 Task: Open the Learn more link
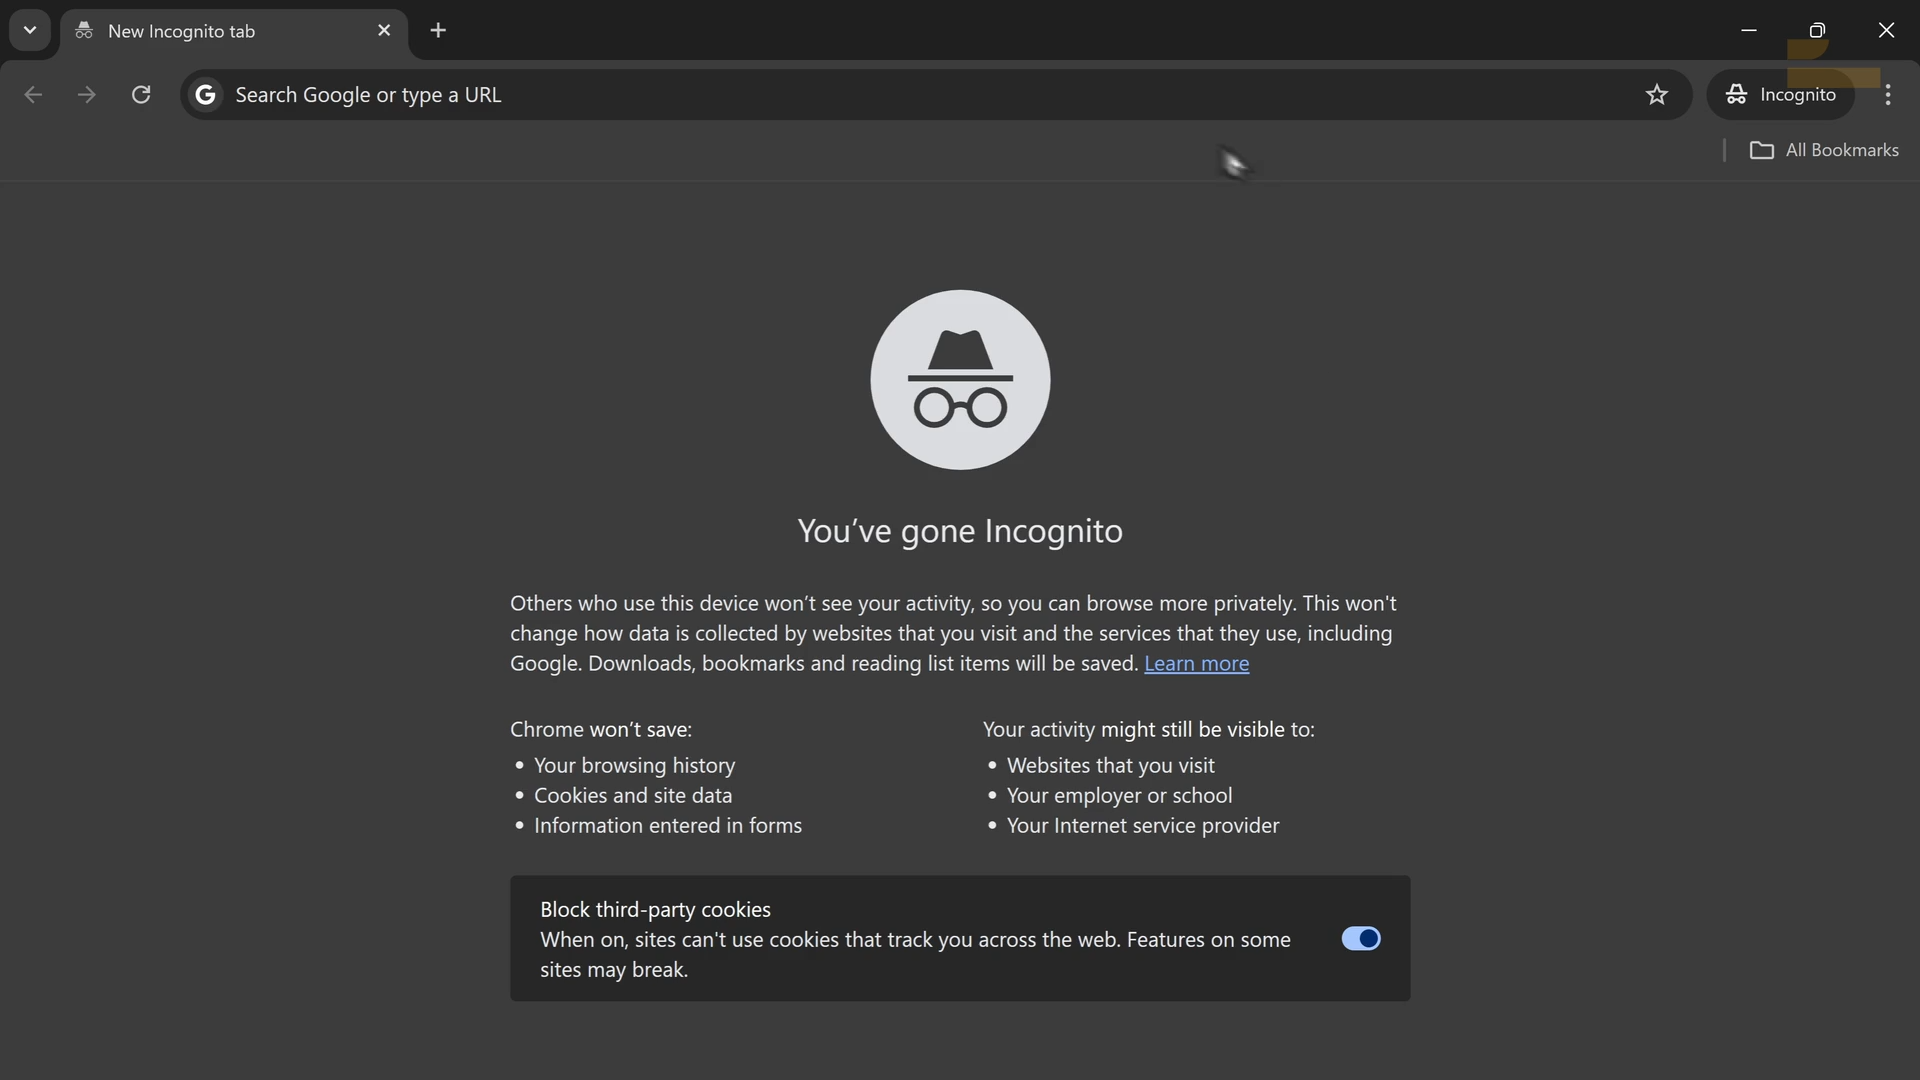[1196, 664]
